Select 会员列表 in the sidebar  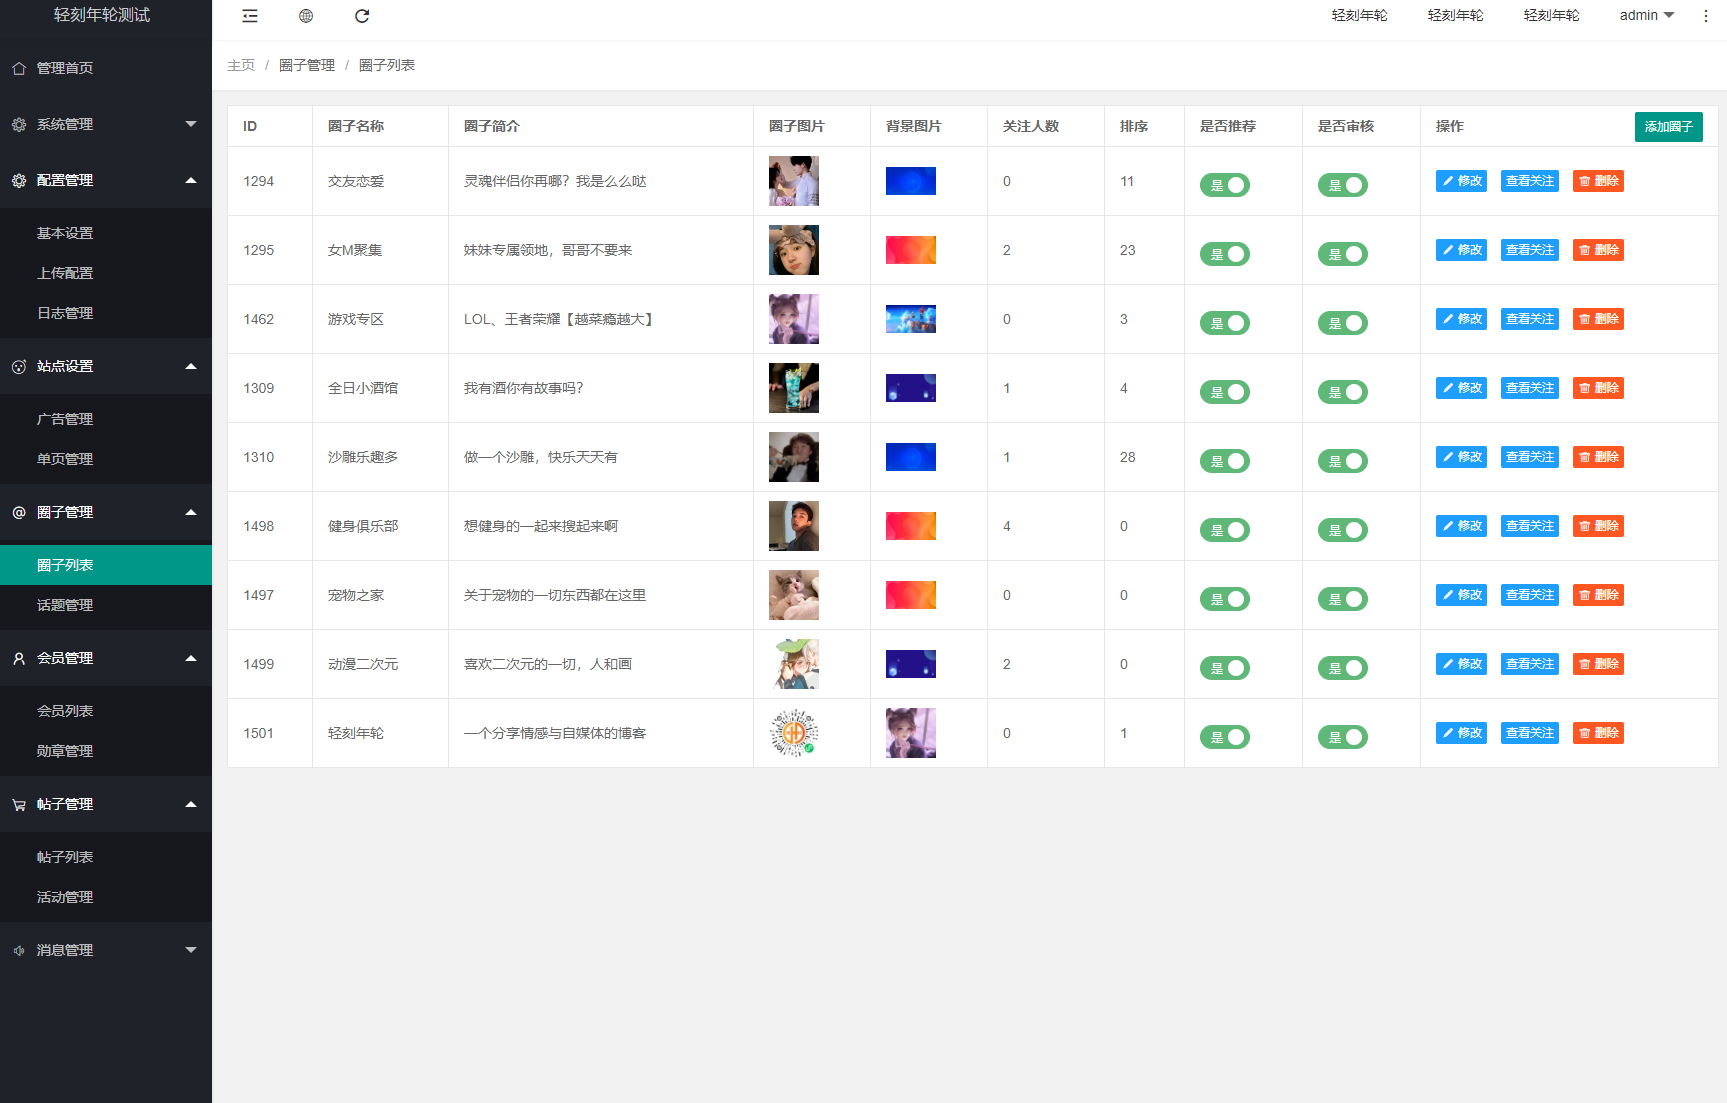pos(64,710)
